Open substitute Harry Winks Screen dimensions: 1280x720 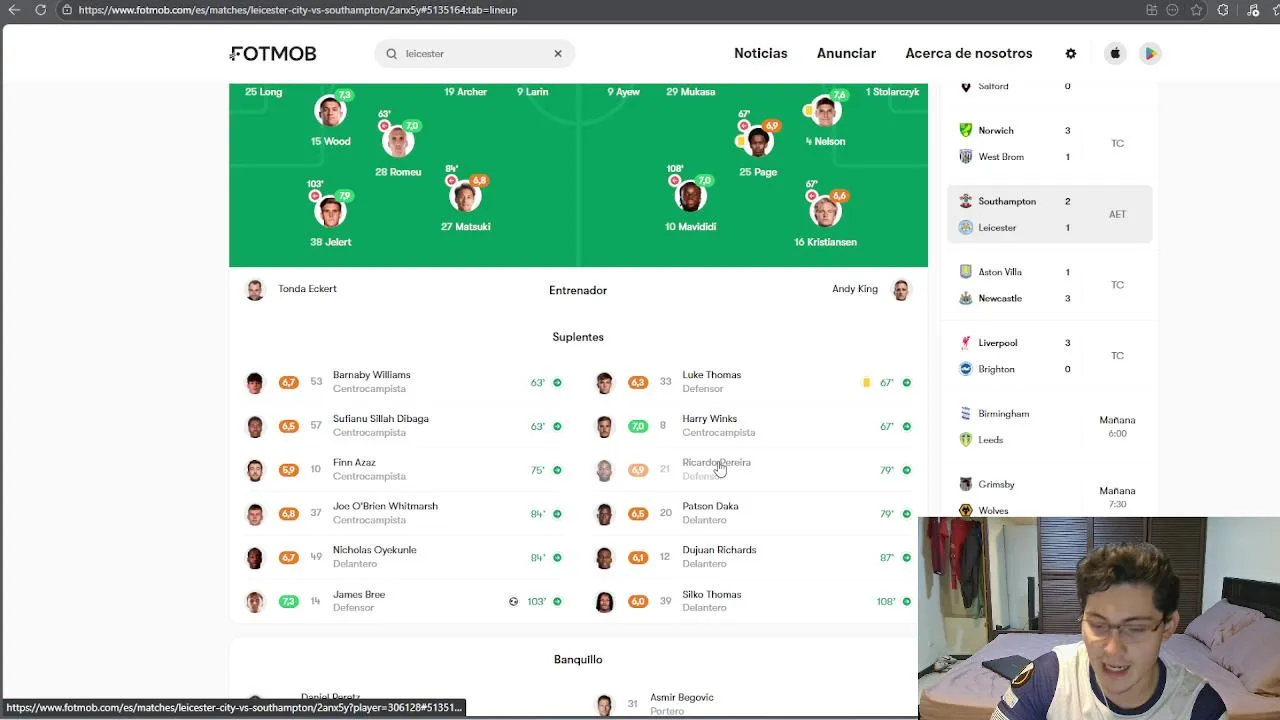[753, 426]
